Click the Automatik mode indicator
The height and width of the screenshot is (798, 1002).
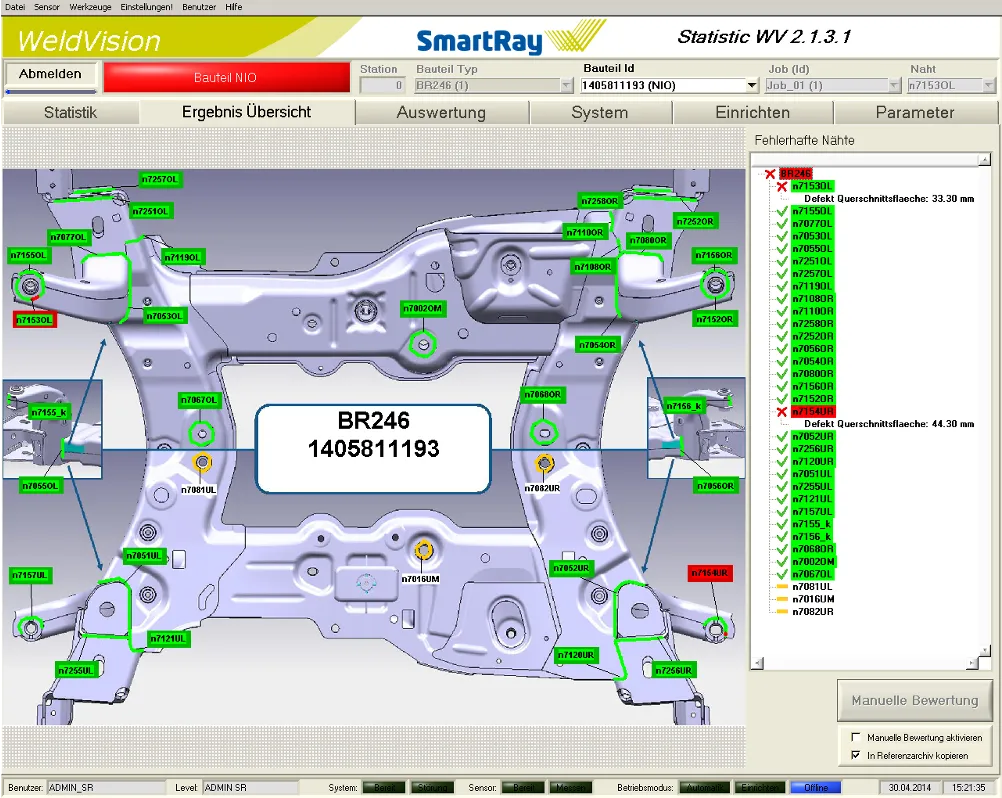coord(705,787)
